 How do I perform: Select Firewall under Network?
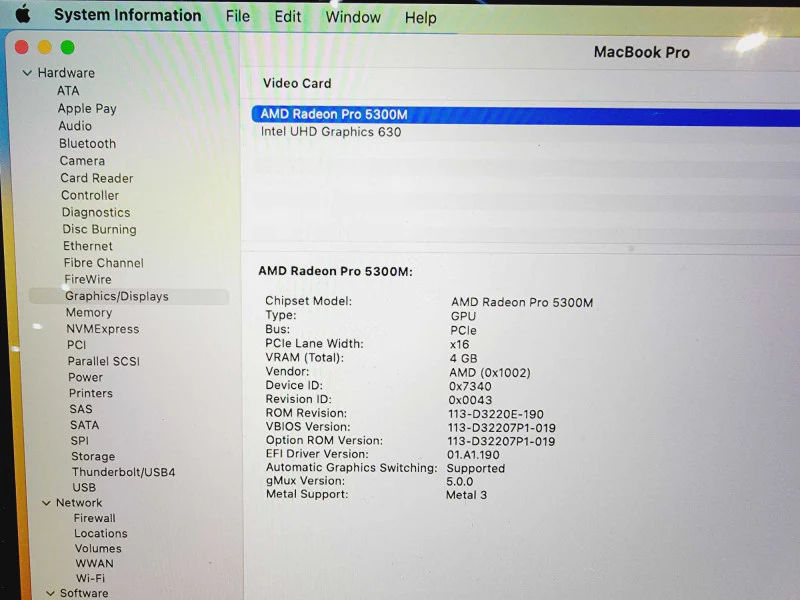click(x=94, y=518)
